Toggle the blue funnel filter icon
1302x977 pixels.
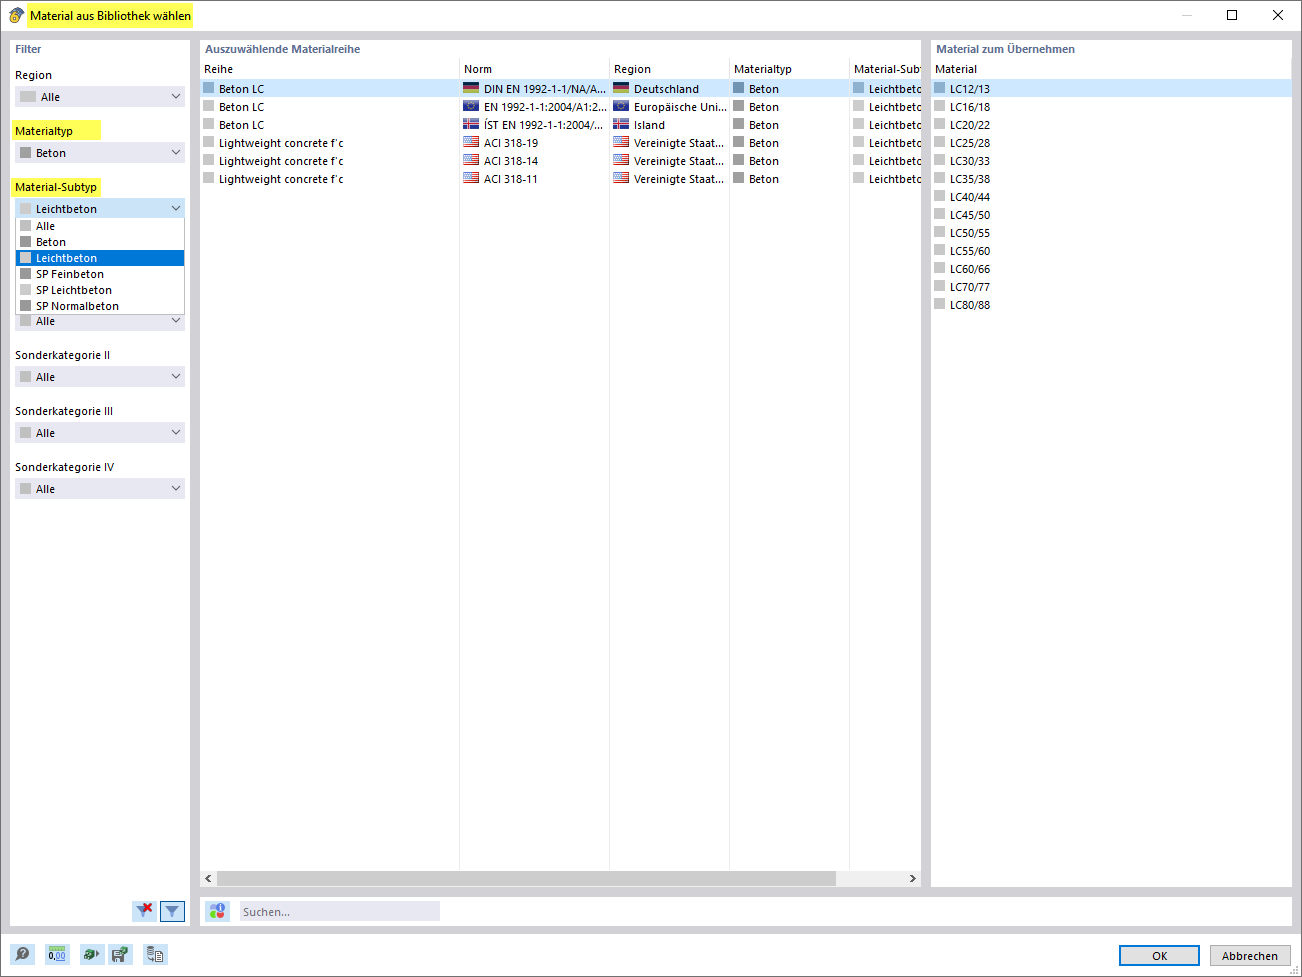point(172,911)
